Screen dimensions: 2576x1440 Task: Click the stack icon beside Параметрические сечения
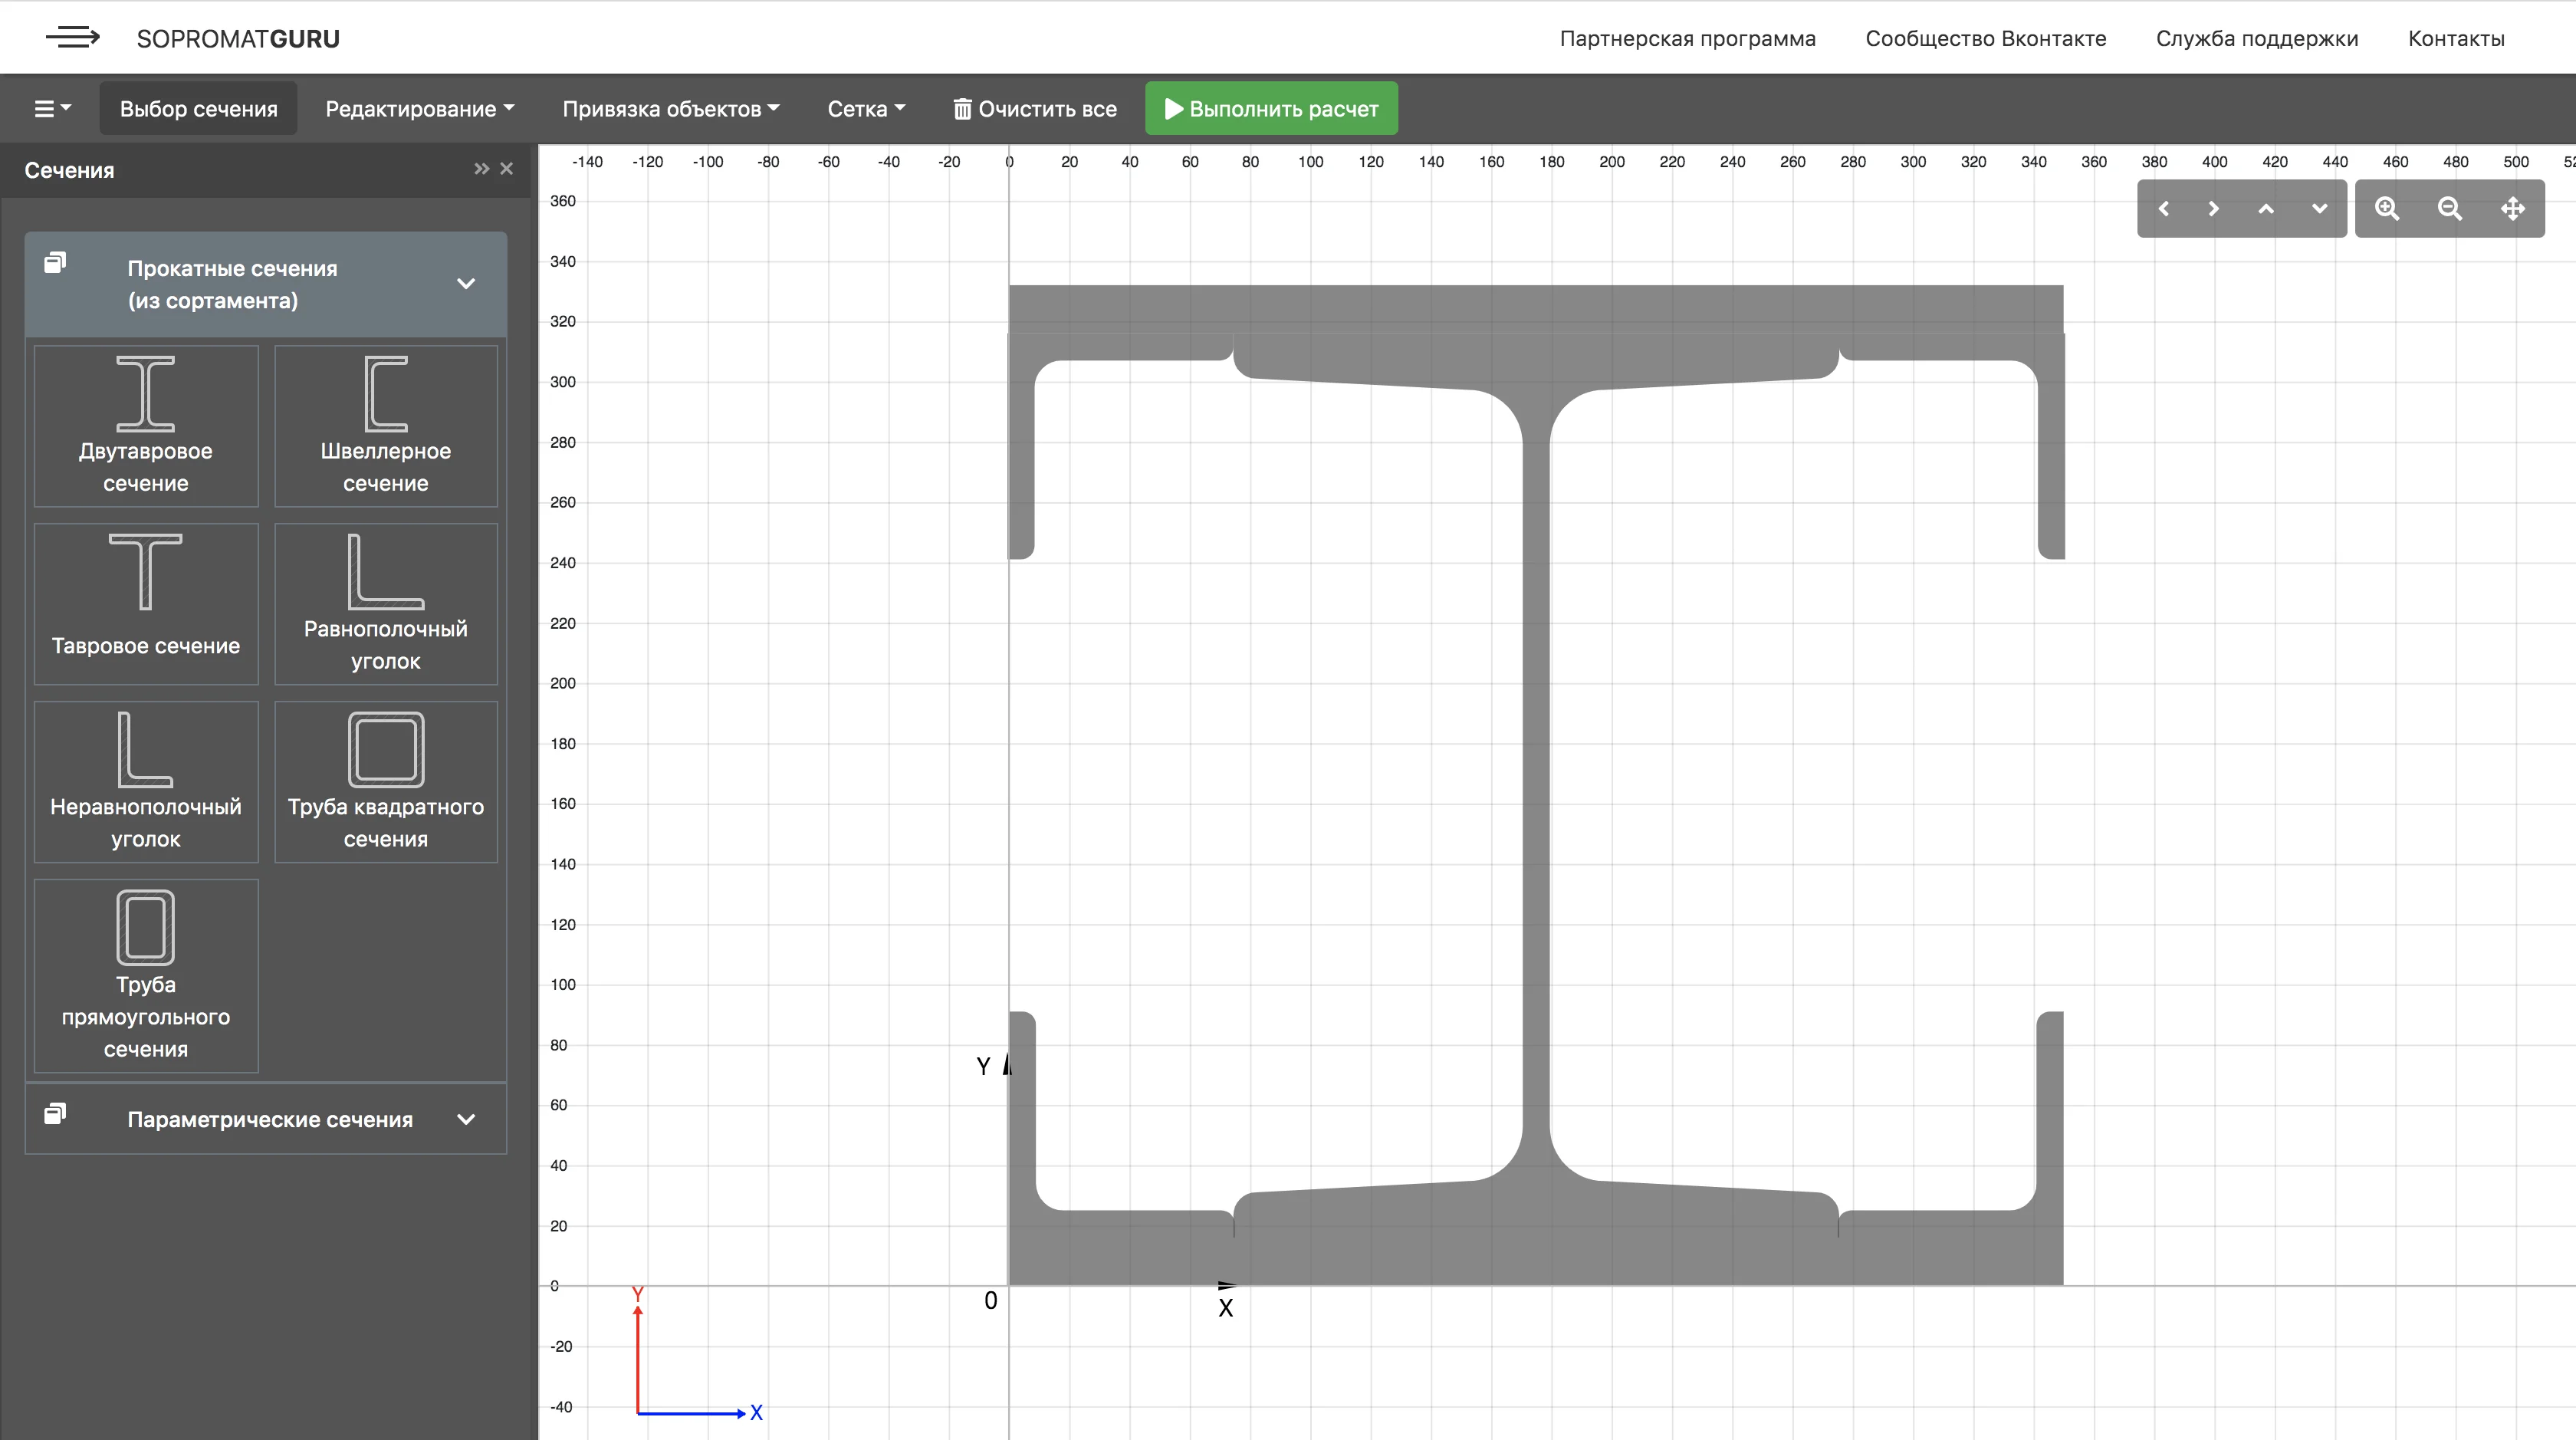click(55, 1114)
